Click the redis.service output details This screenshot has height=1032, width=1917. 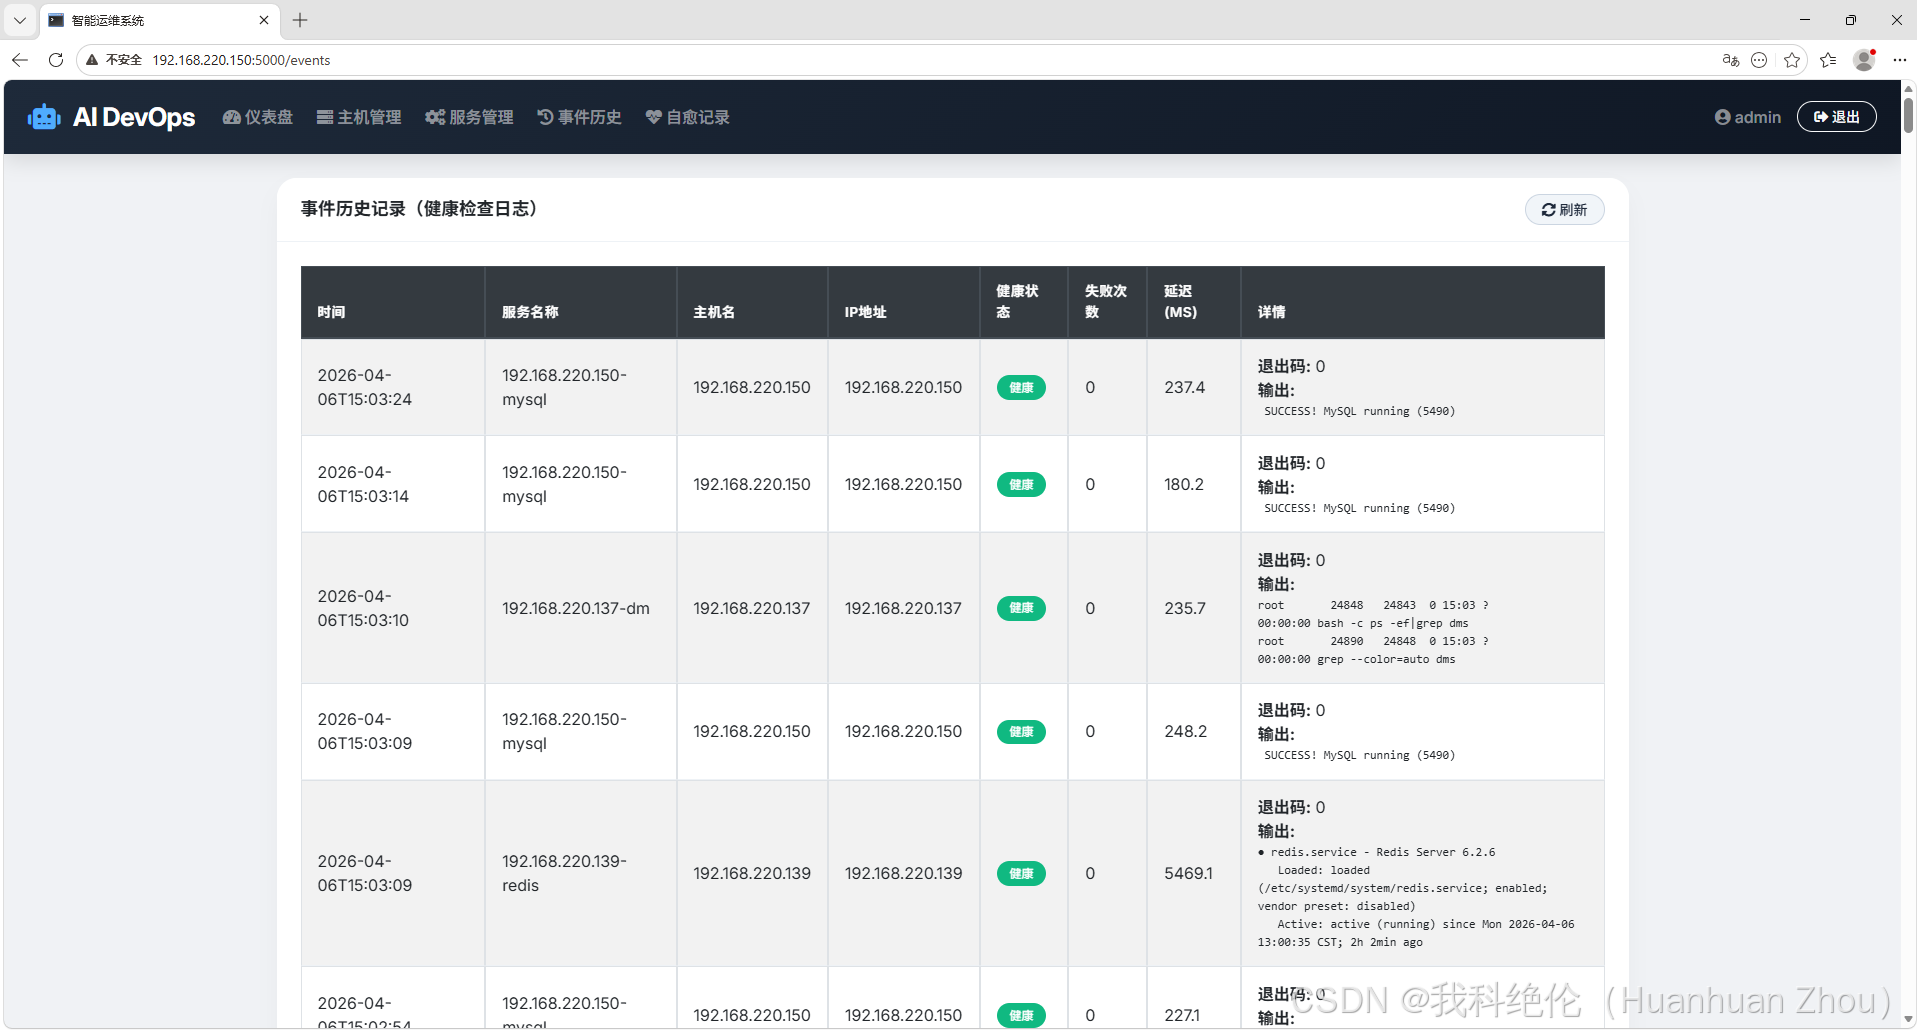(x=1416, y=897)
